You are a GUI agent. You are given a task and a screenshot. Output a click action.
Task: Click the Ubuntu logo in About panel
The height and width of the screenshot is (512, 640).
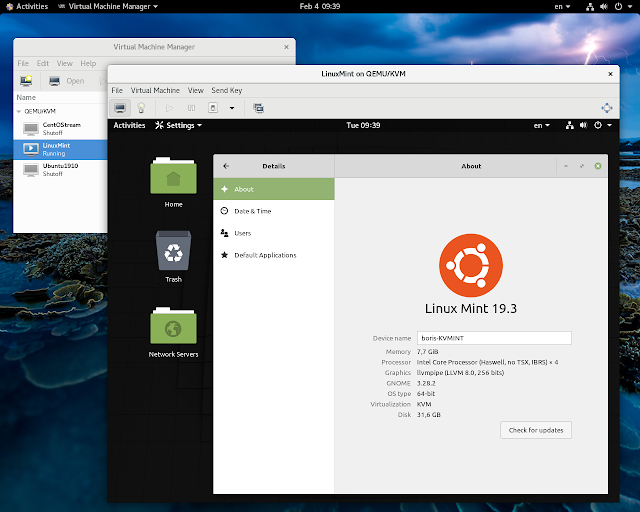coord(471,265)
